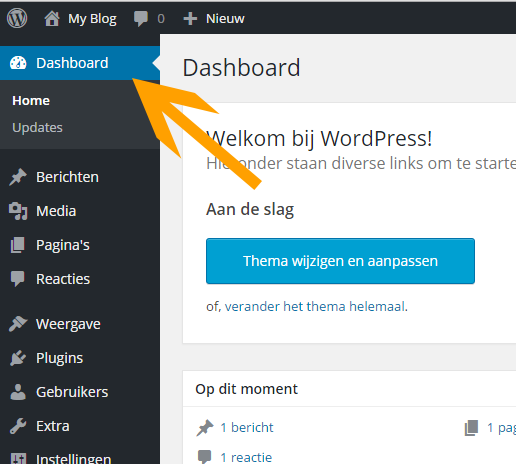Open Extra in the sidebar
Viewport: 516px width, 464px height.
point(53,426)
